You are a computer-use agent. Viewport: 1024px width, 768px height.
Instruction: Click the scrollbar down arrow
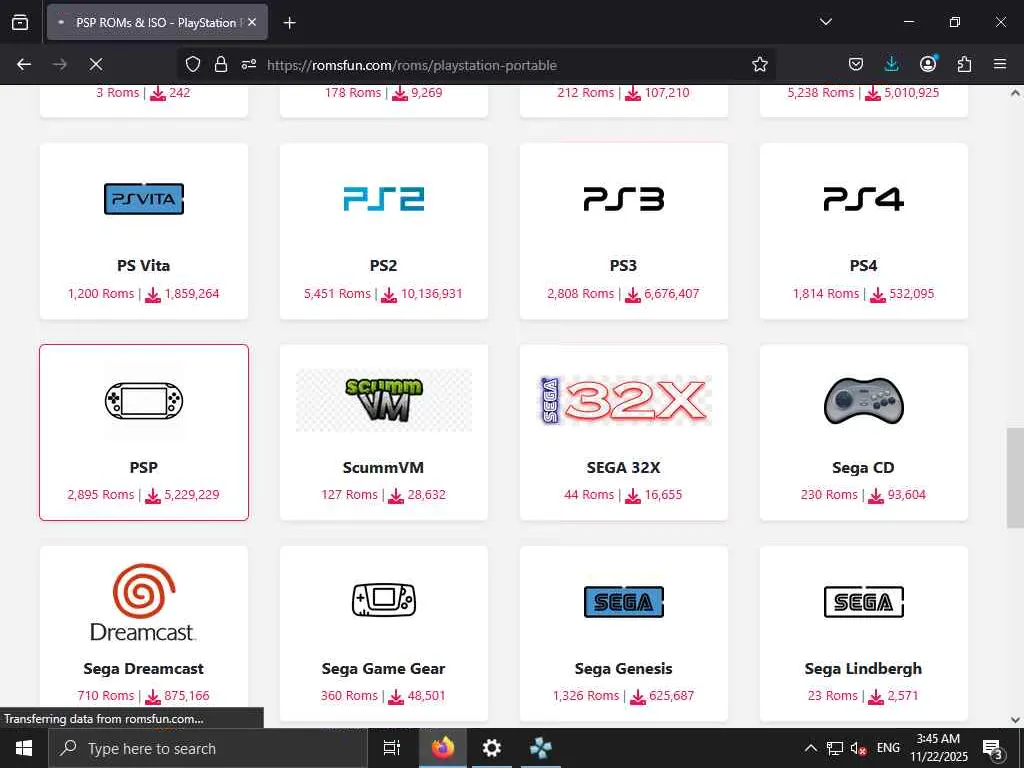1015,720
